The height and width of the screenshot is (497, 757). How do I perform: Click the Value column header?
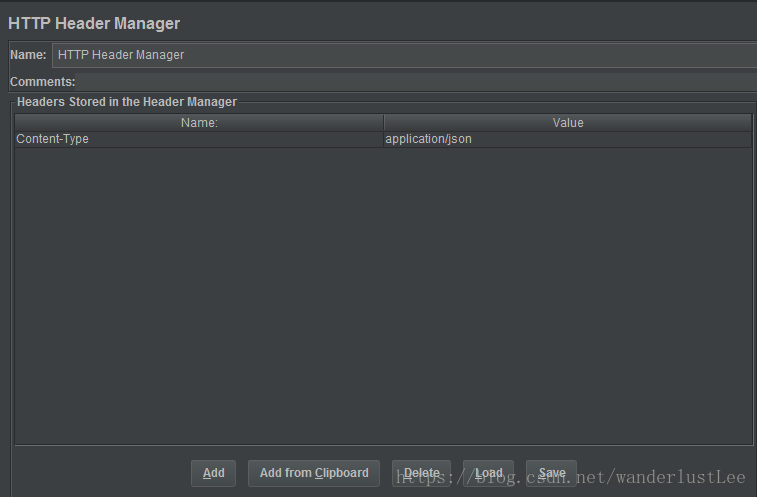[x=568, y=123]
